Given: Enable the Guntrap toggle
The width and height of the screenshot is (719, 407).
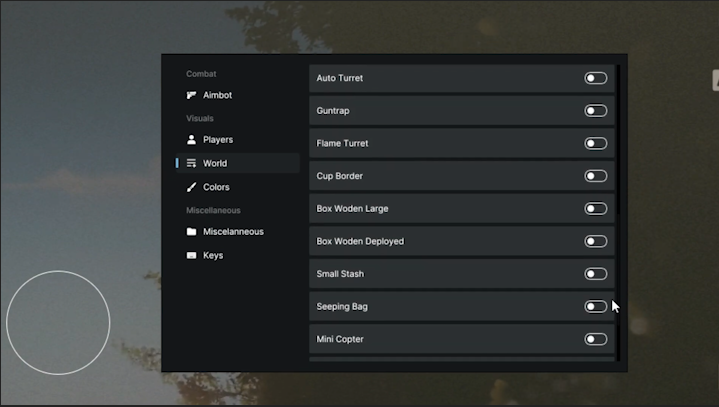Looking at the screenshot, I should point(595,111).
